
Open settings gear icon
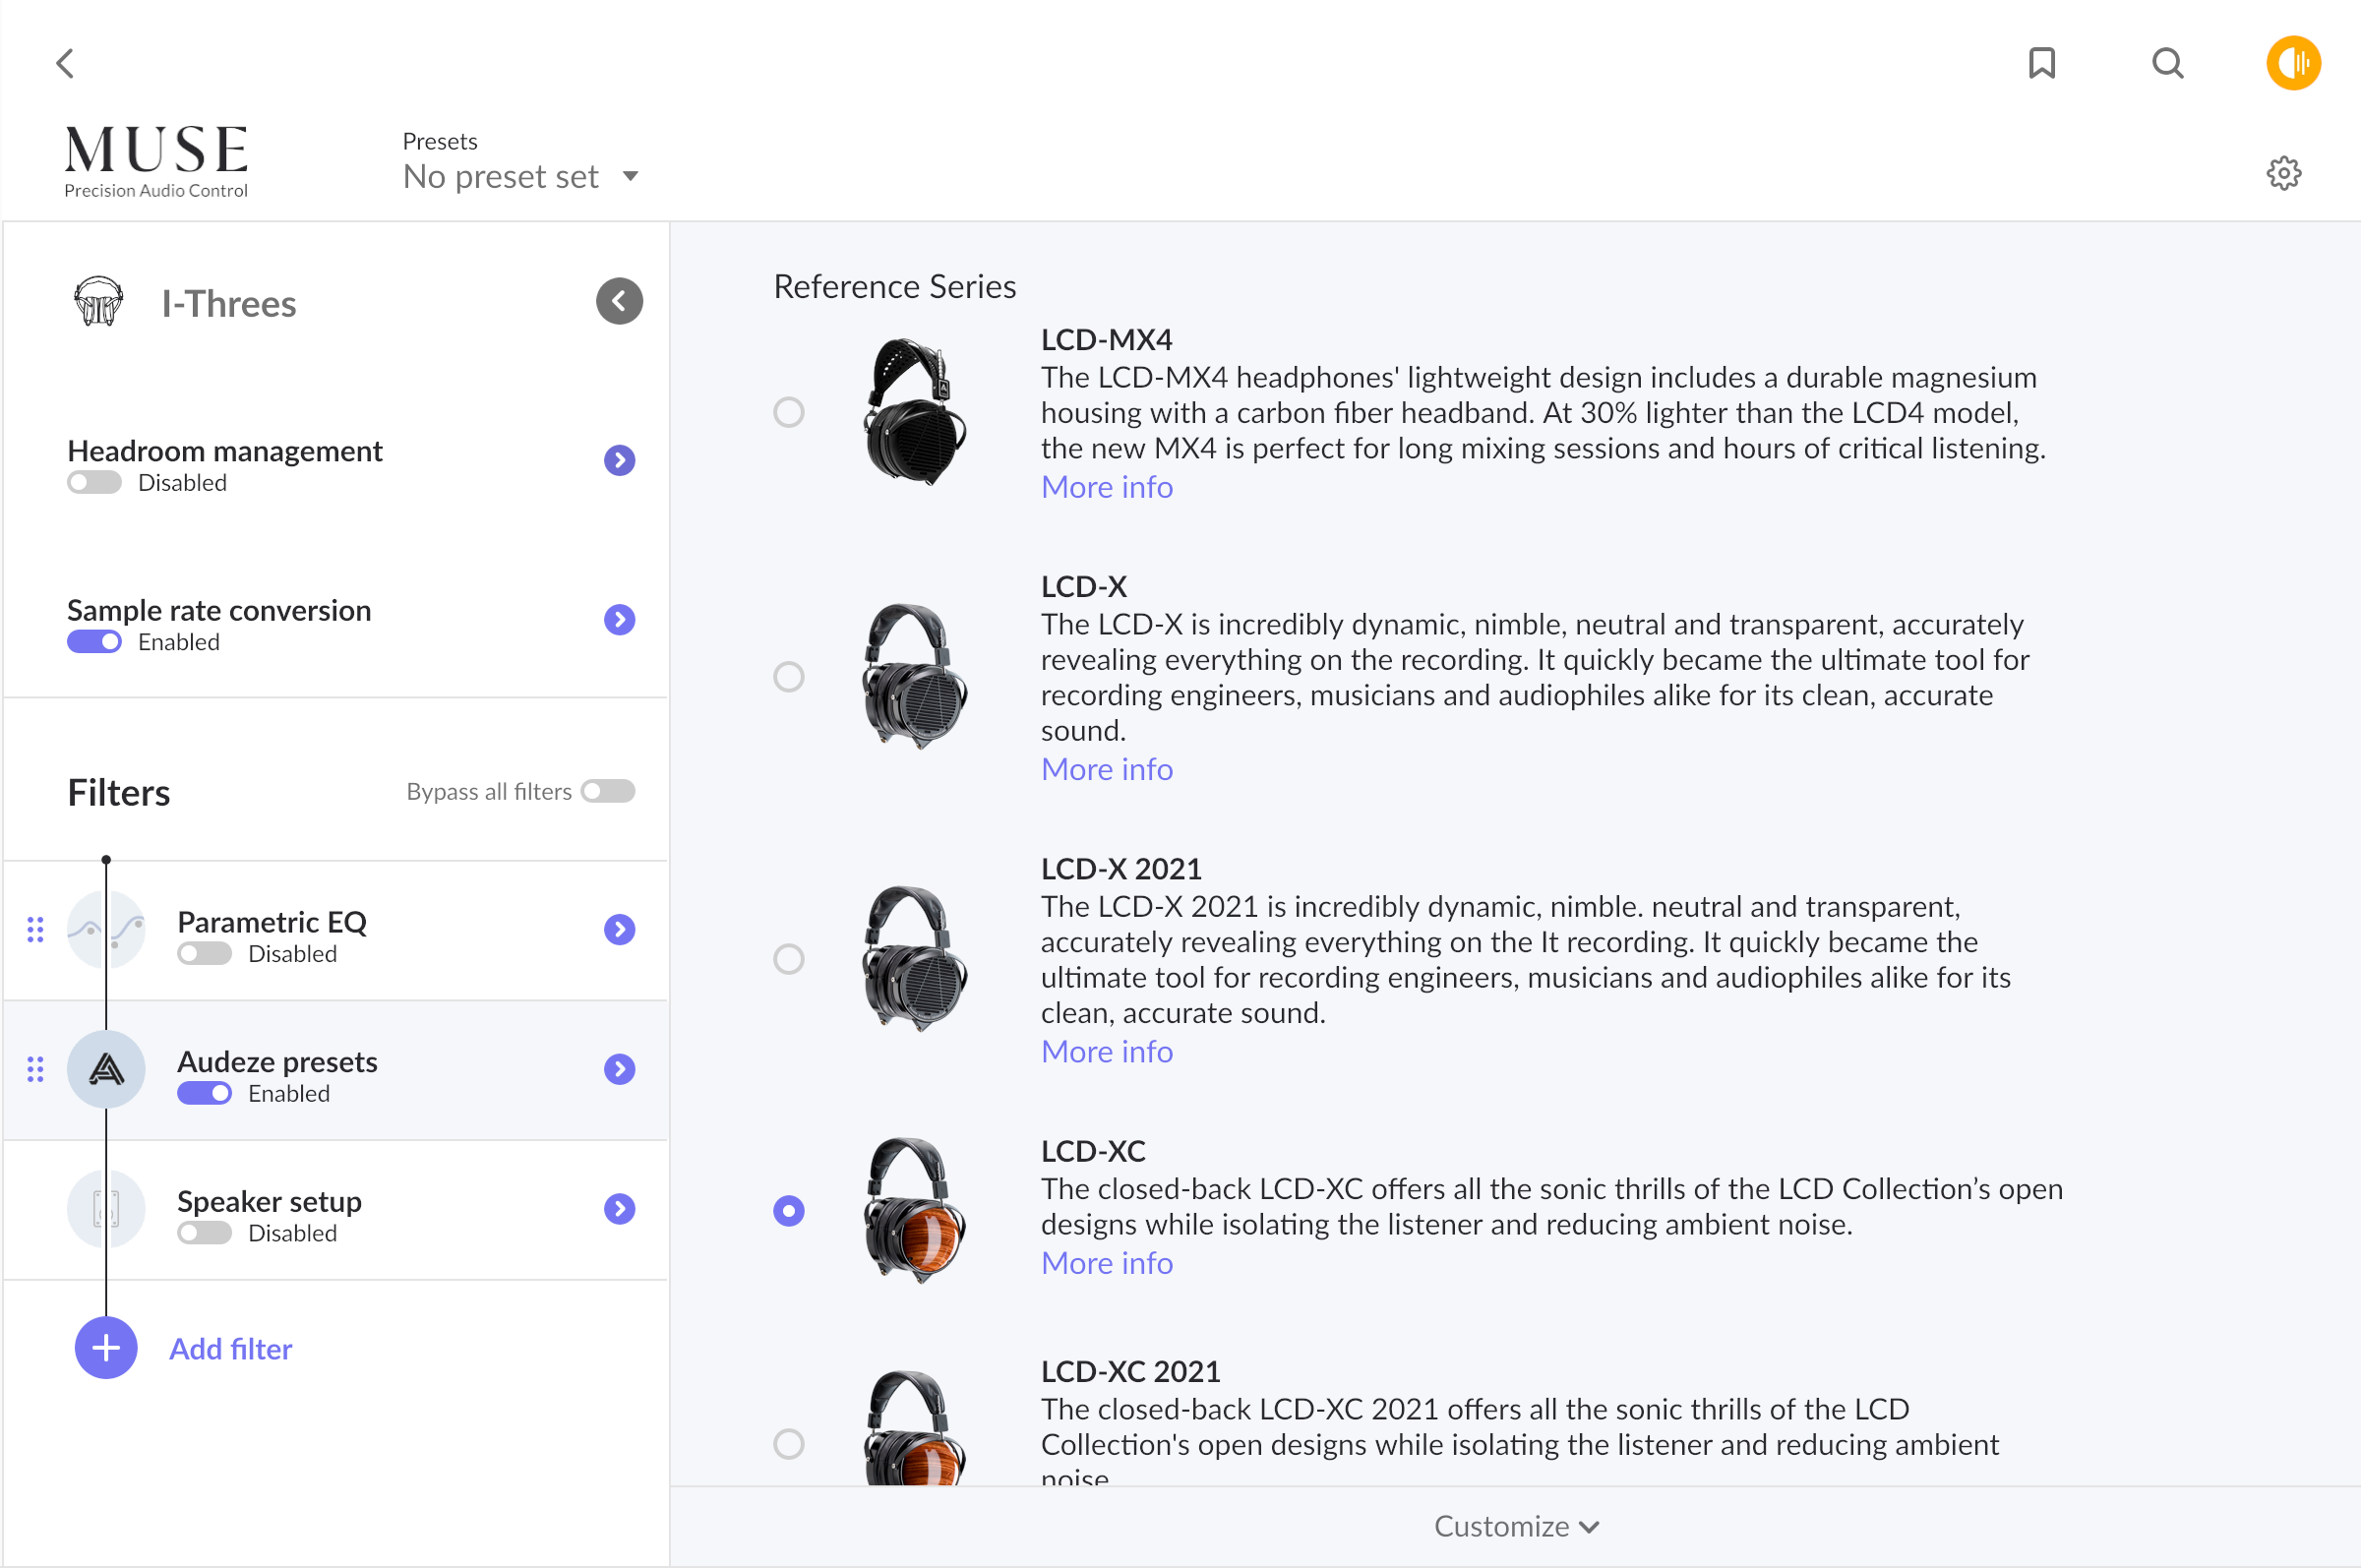pyautogui.click(x=2283, y=173)
